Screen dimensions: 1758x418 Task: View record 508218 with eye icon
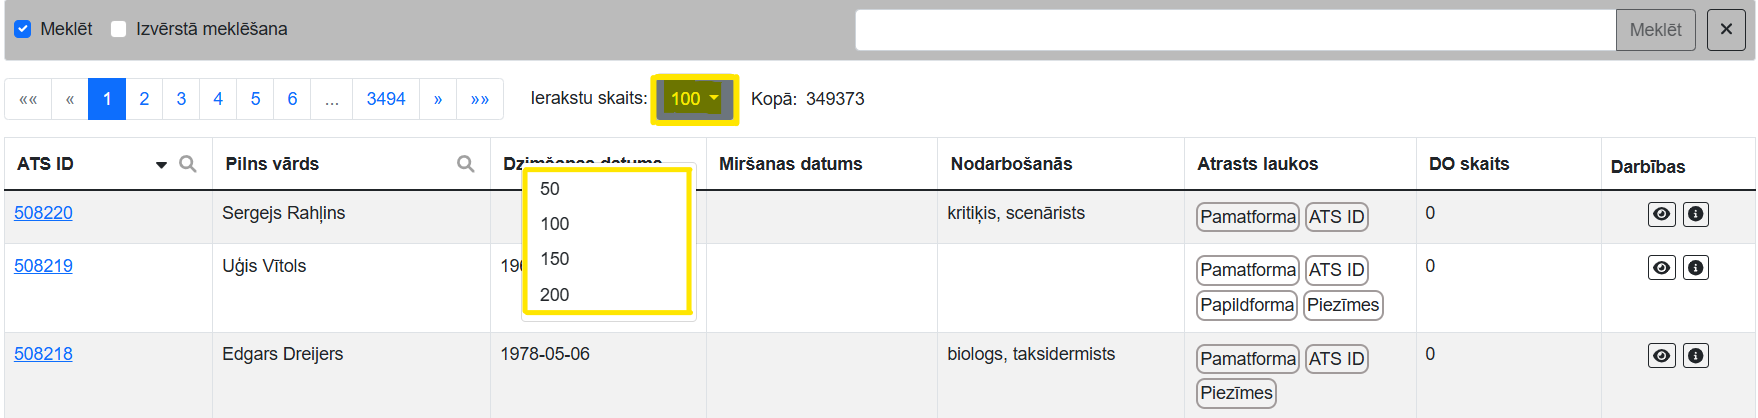coord(1661,355)
